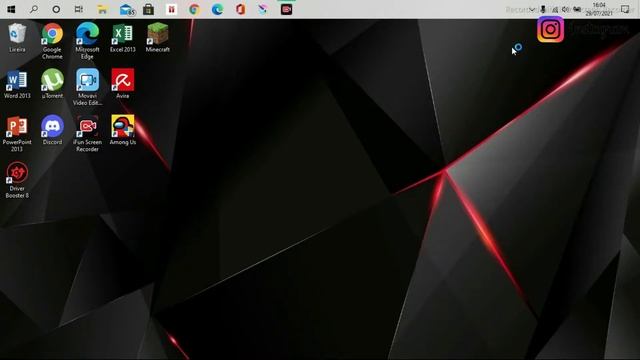
Task: Select the Driver Booster 8 shortcut
Action: click(x=17, y=180)
